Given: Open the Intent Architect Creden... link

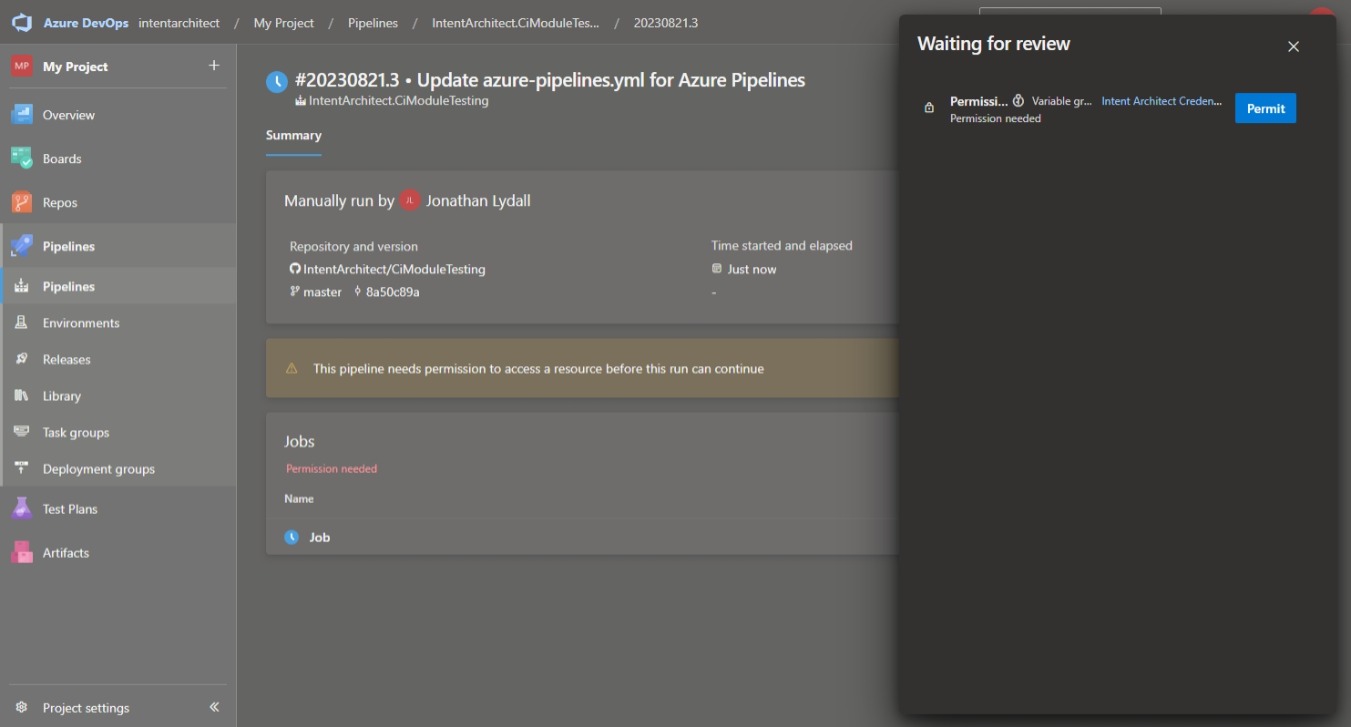Looking at the screenshot, I should point(1162,101).
